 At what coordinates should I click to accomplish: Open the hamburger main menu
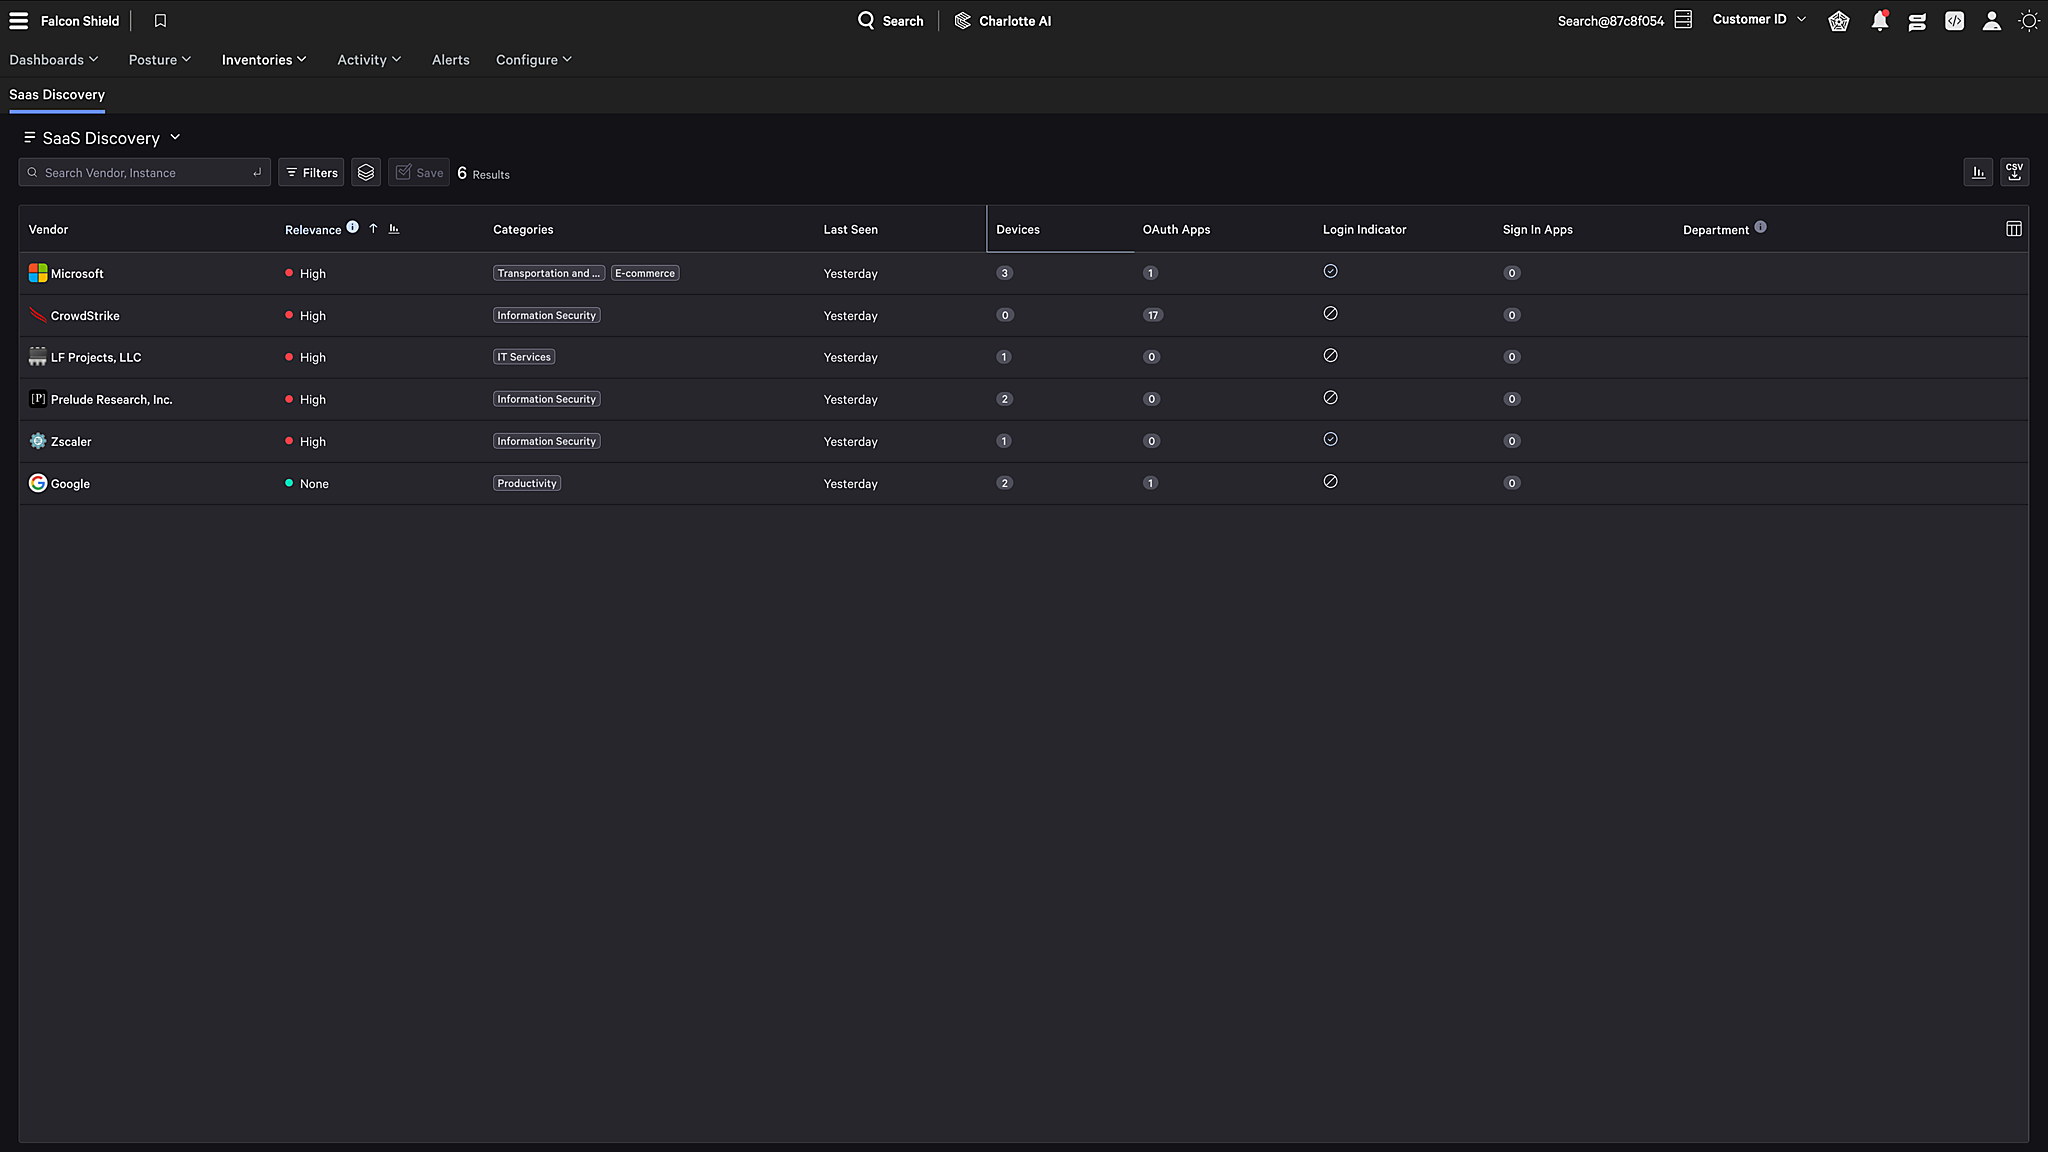pos(18,20)
